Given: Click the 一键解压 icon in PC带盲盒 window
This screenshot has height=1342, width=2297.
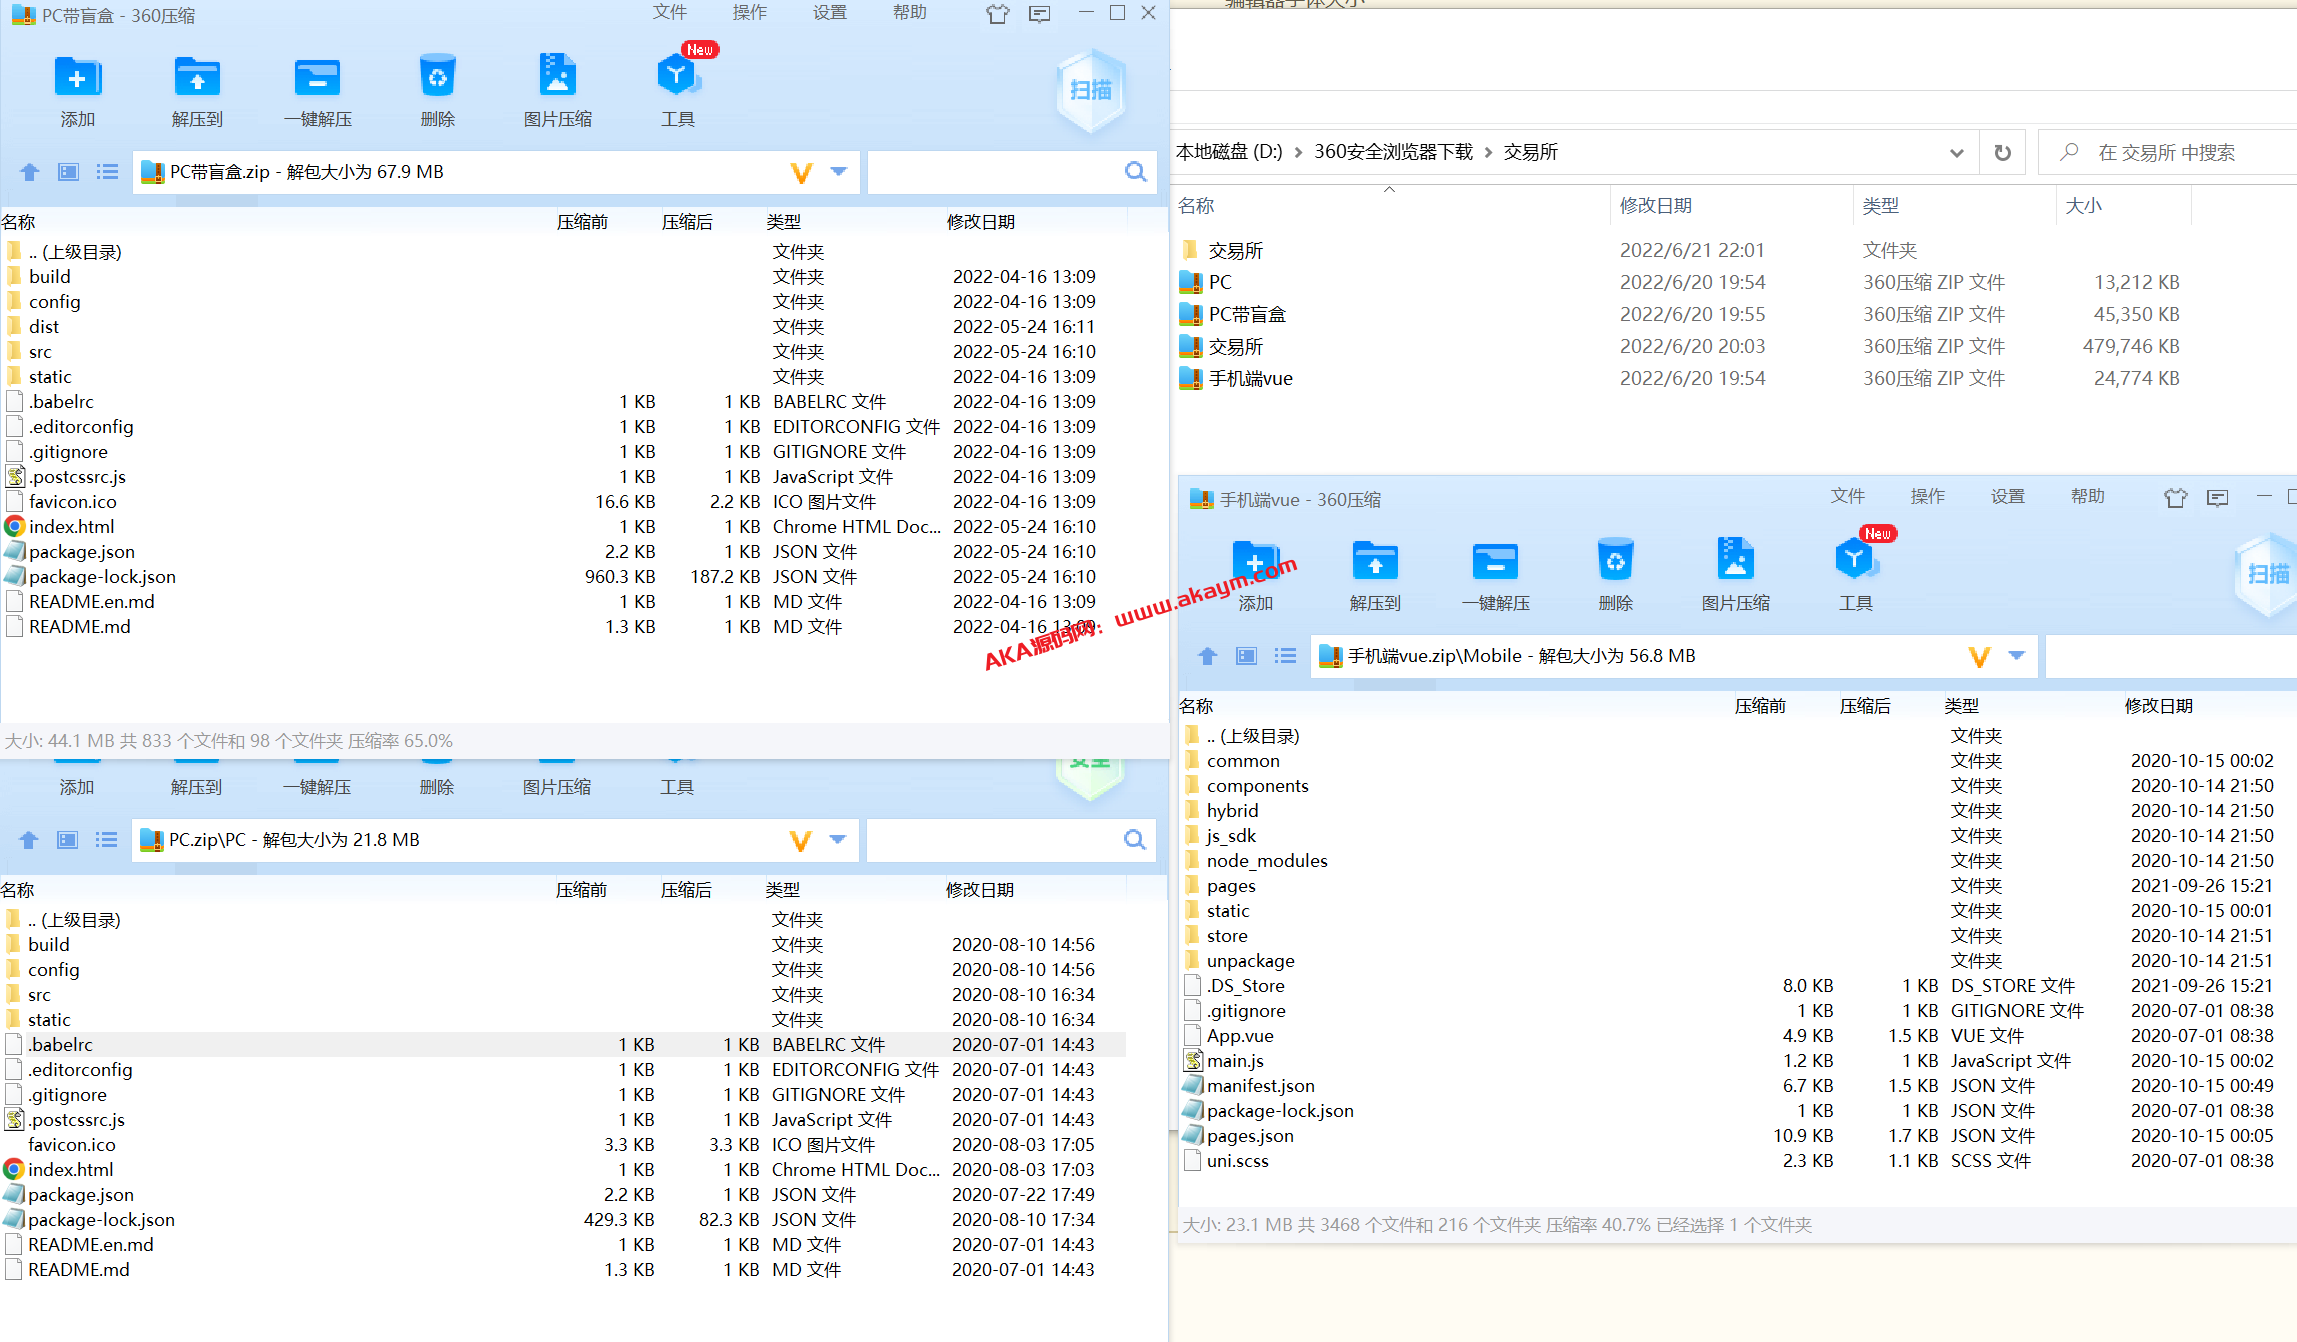Looking at the screenshot, I should tap(317, 78).
